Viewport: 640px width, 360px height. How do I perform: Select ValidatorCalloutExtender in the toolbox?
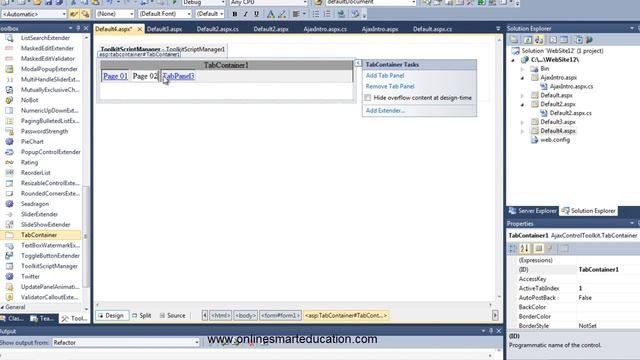(x=49, y=297)
